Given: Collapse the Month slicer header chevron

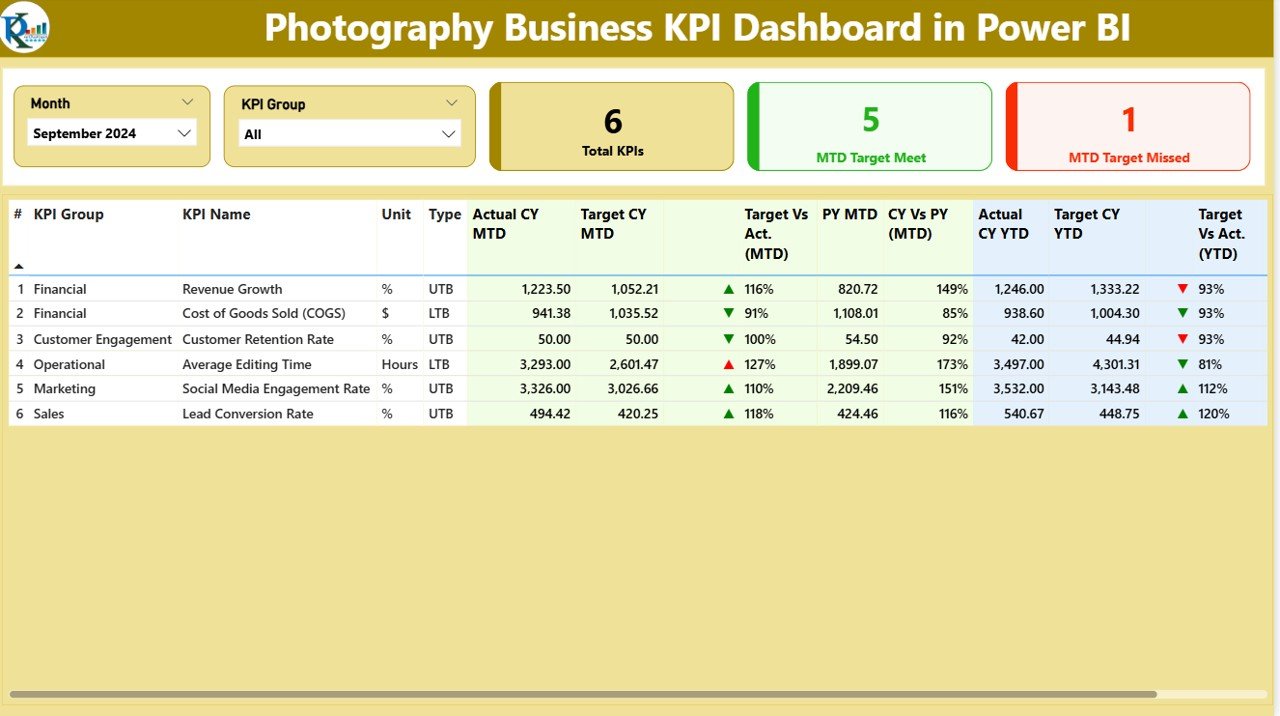Looking at the screenshot, I should (187, 102).
